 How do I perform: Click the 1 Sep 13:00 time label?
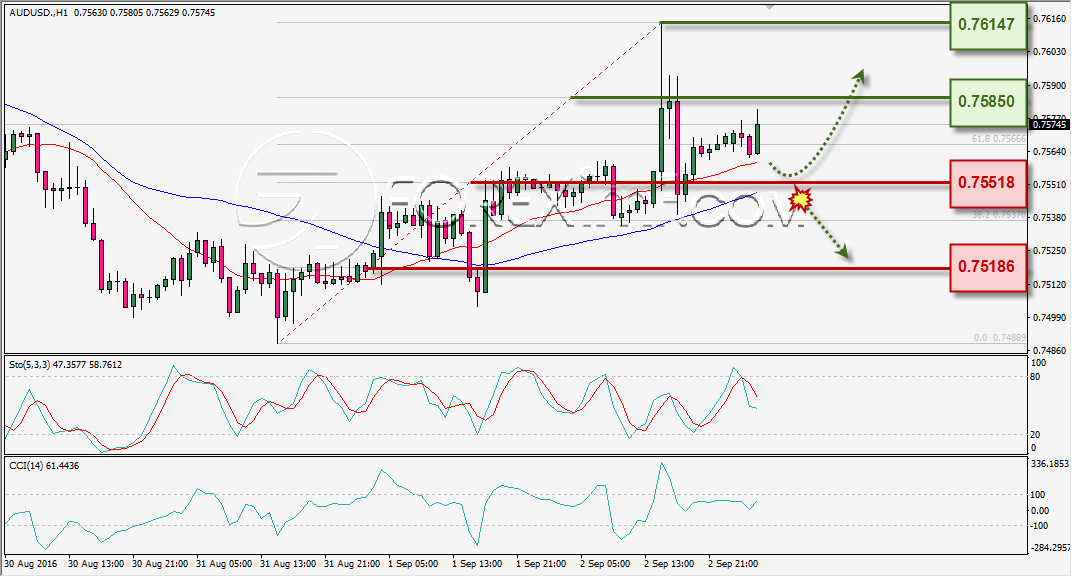click(x=477, y=564)
